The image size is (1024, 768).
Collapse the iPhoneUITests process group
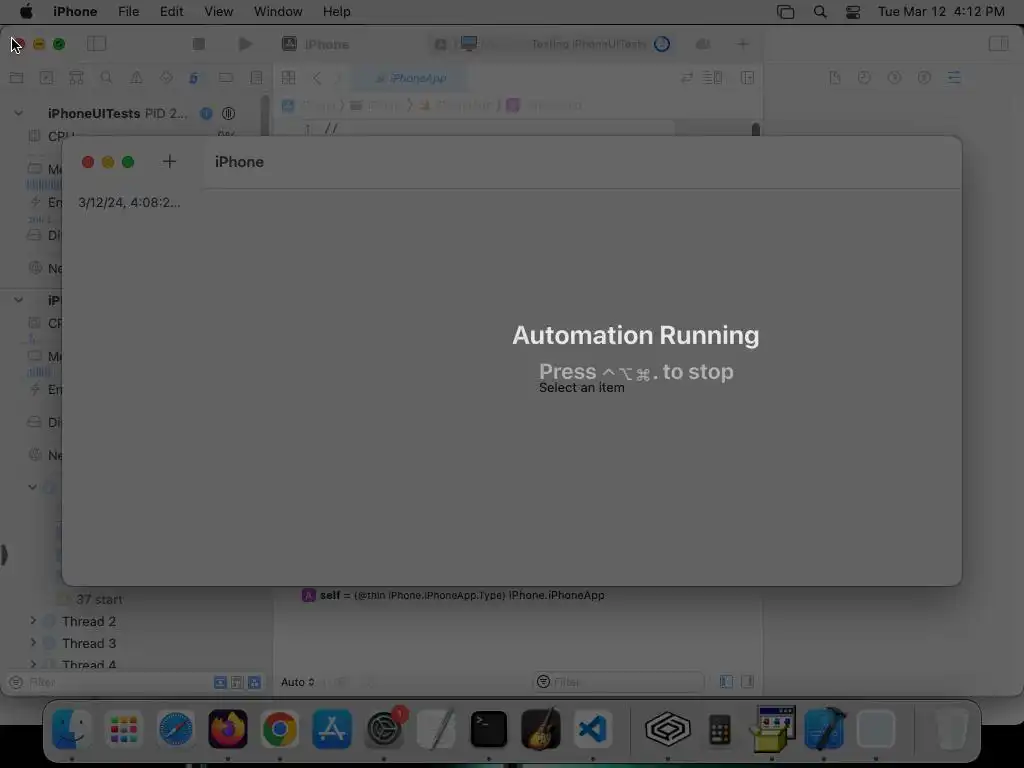[18, 113]
